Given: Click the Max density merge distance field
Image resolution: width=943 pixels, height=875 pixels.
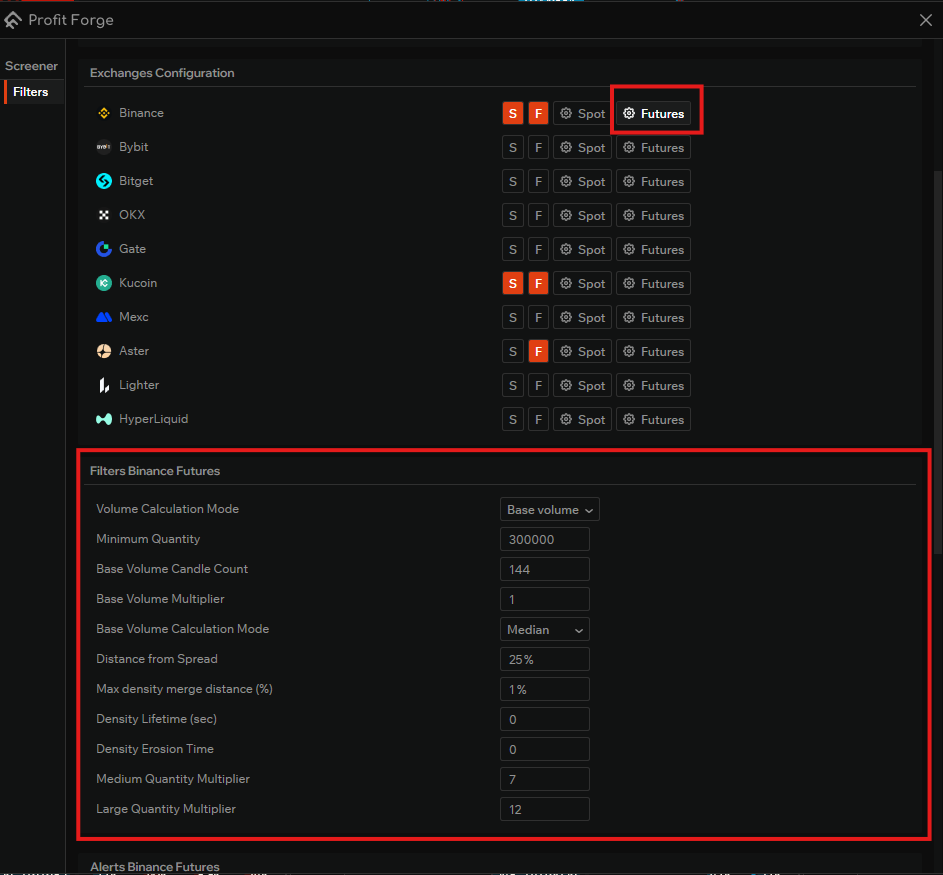Looking at the screenshot, I should pos(545,689).
